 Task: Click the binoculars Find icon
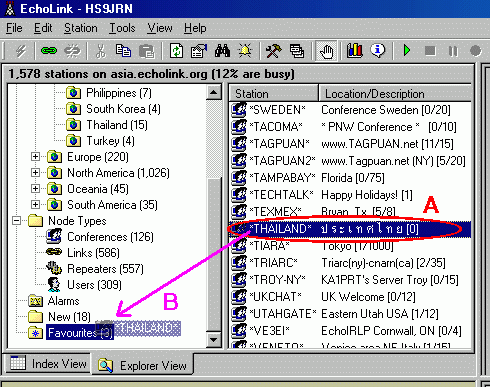tap(222, 51)
